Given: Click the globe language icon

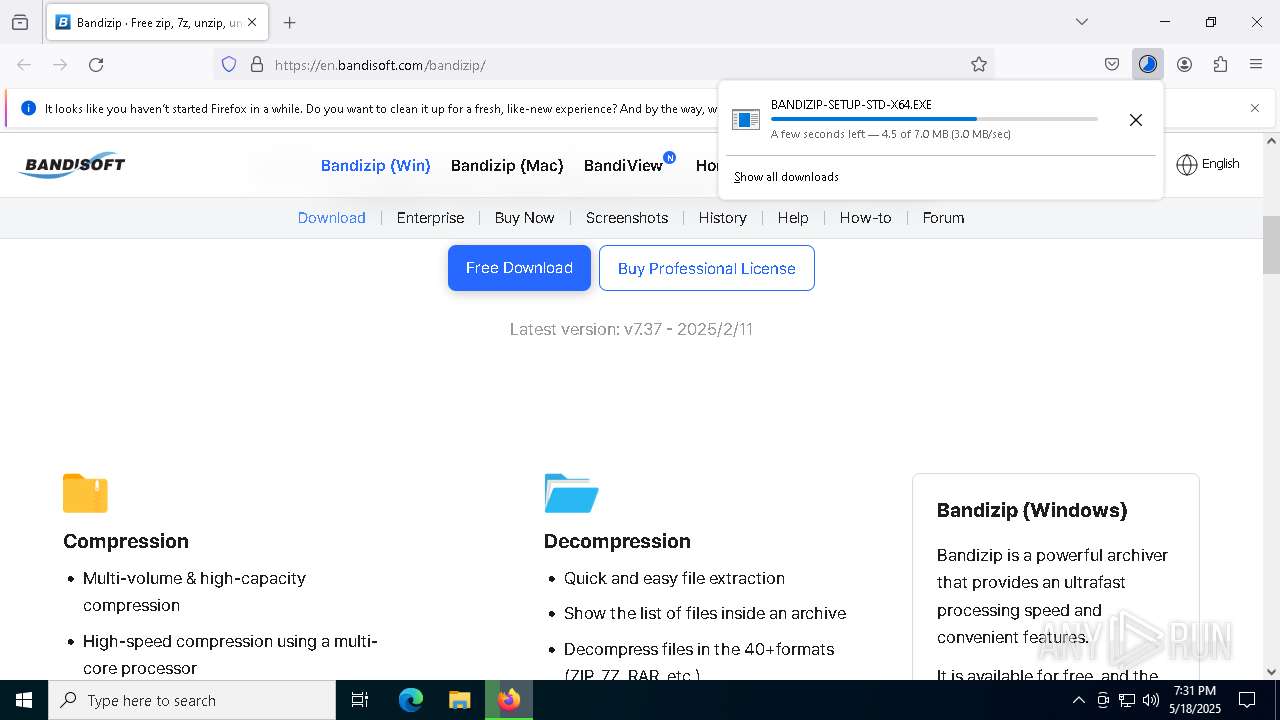Looking at the screenshot, I should coord(1186,165).
